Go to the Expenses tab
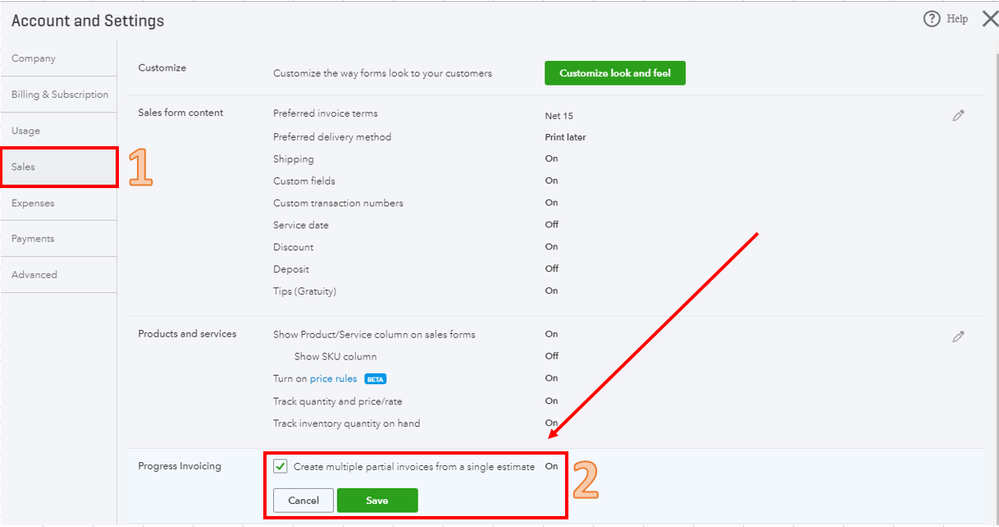999x527 pixels. pos(59,203)
